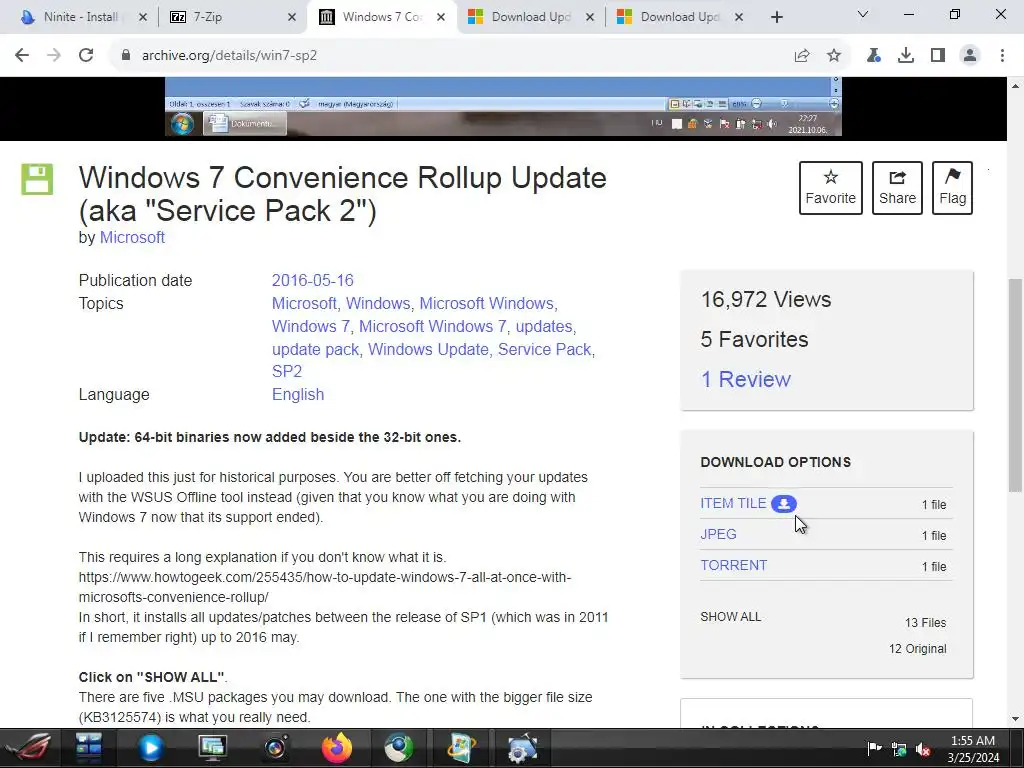Click the Windows 7 screenshot preview image
The image size is (1024, 768).
coord(503,107)
